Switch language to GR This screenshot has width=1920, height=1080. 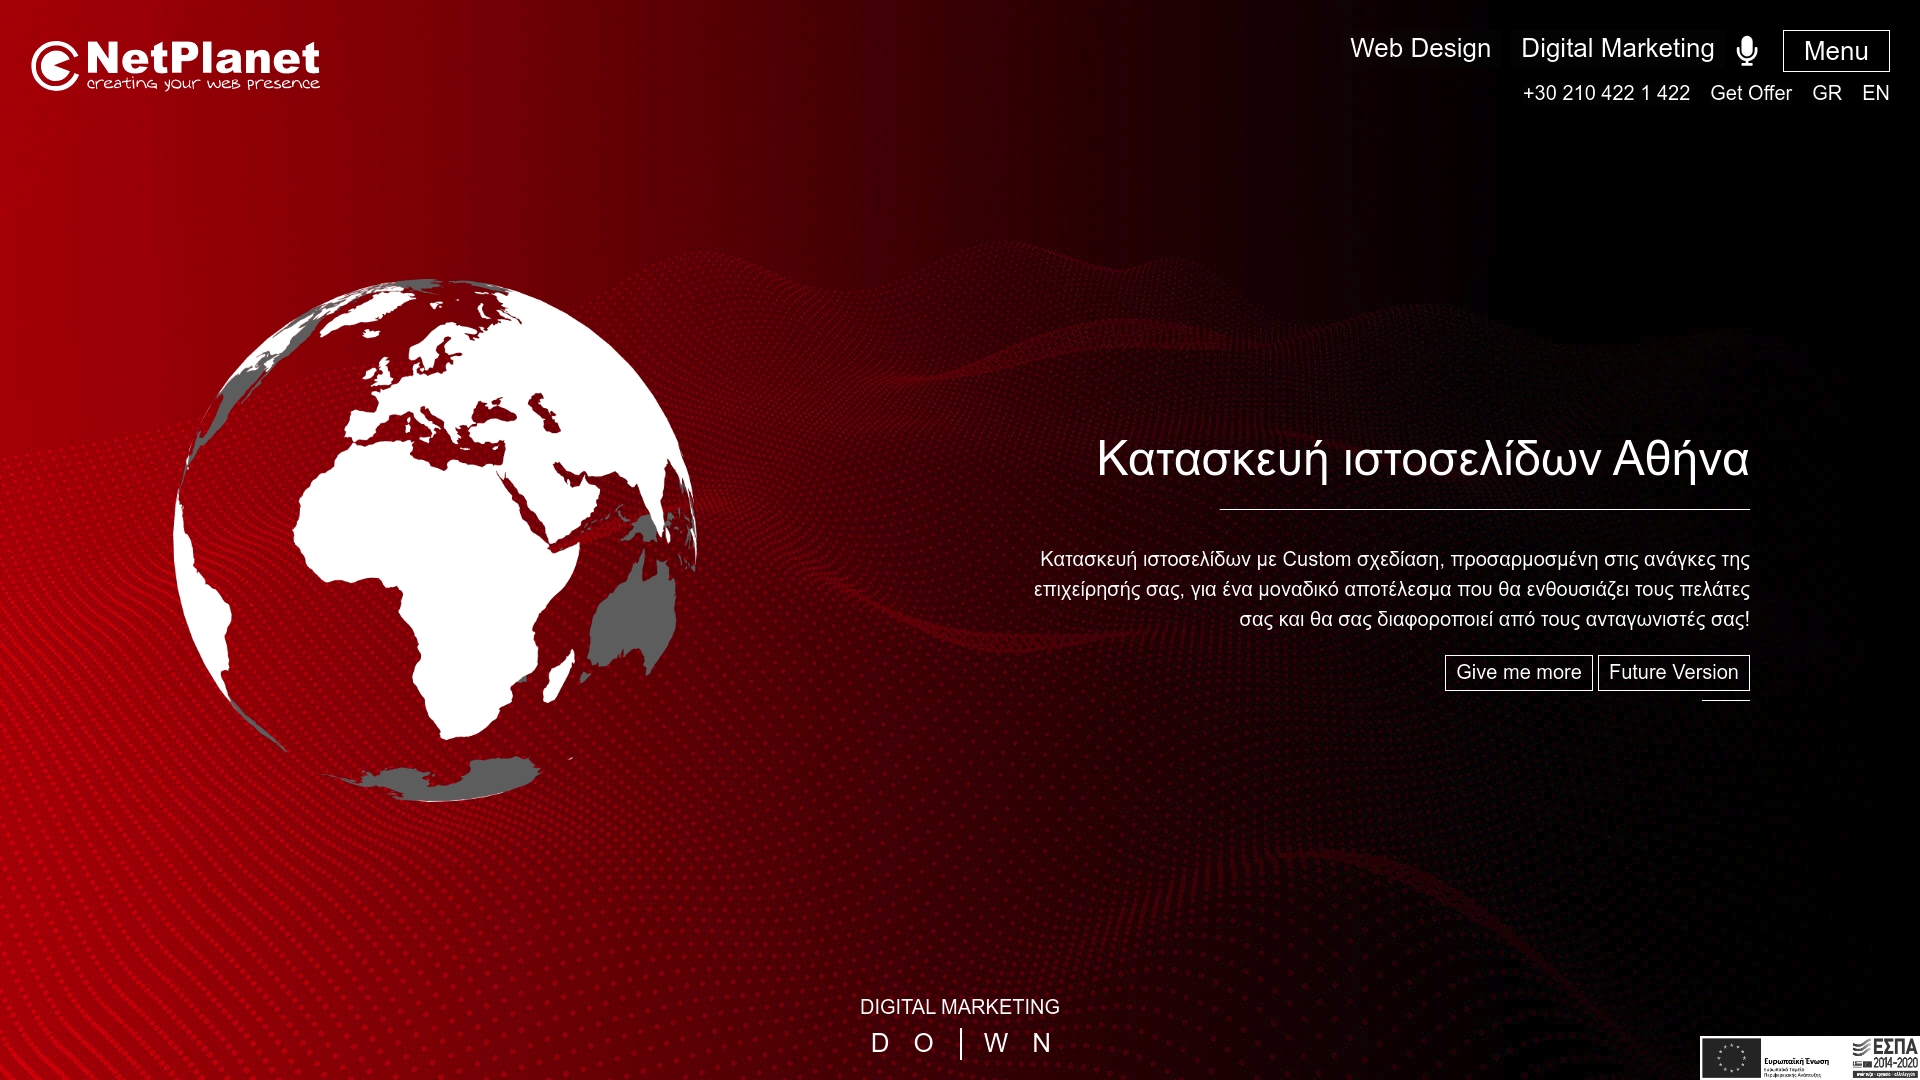tap(1827, 93)
